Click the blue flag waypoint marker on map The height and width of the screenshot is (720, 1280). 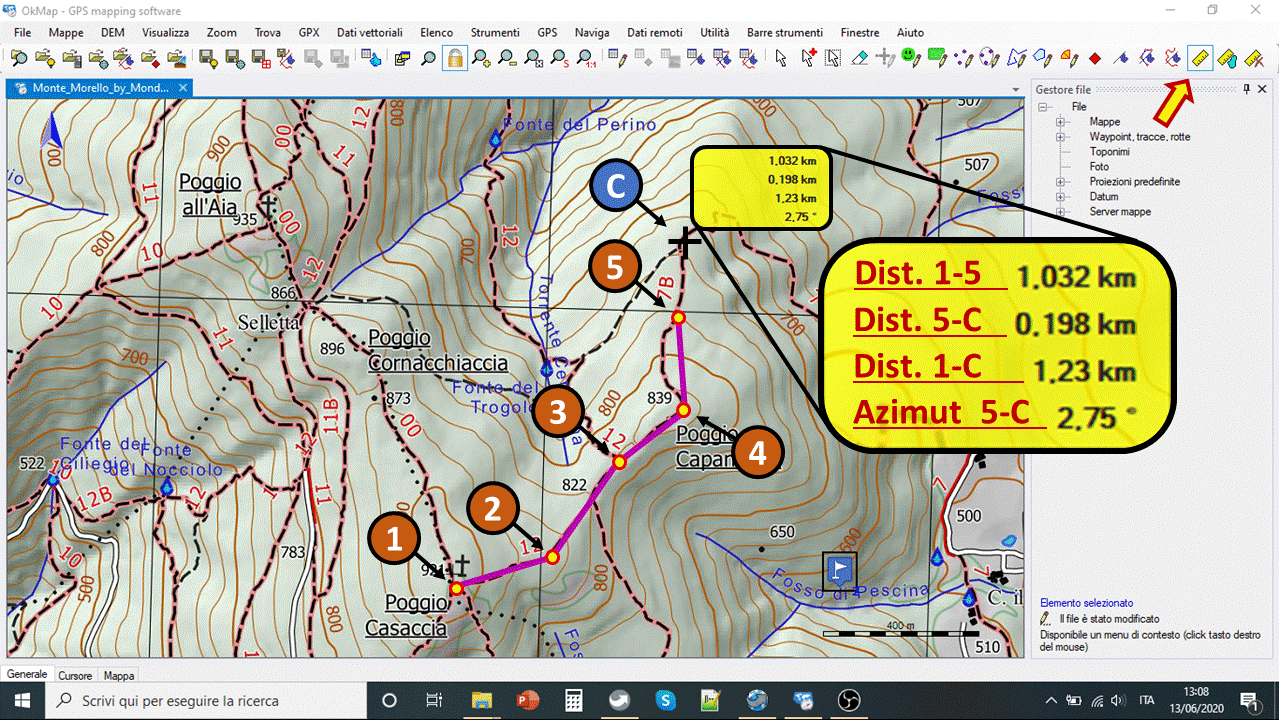tap(840, 570)
